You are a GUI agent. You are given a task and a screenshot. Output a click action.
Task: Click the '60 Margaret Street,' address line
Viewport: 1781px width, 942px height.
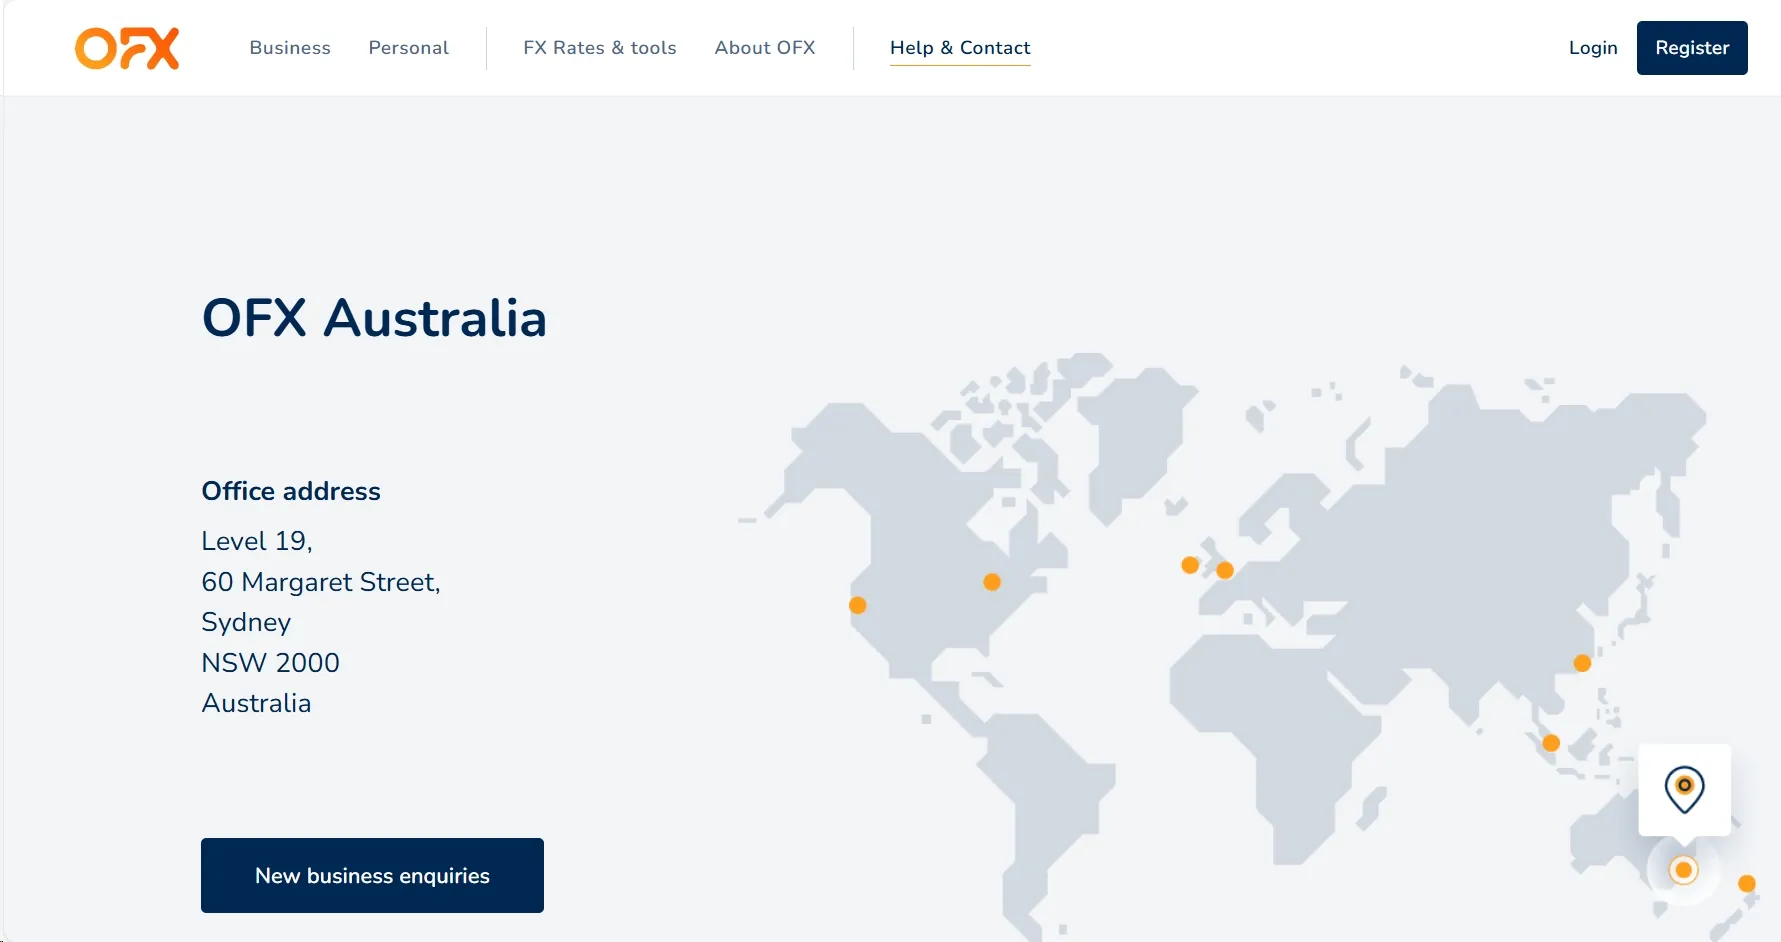(x=321, y=582)
